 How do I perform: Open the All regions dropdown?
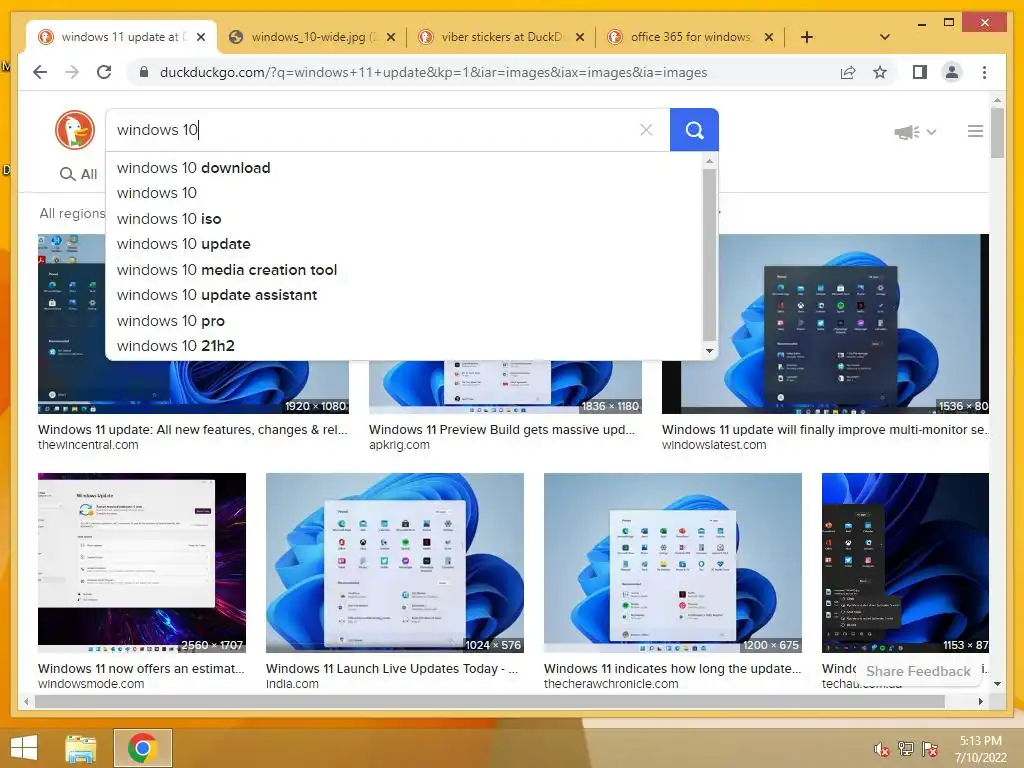coord(72,213)
